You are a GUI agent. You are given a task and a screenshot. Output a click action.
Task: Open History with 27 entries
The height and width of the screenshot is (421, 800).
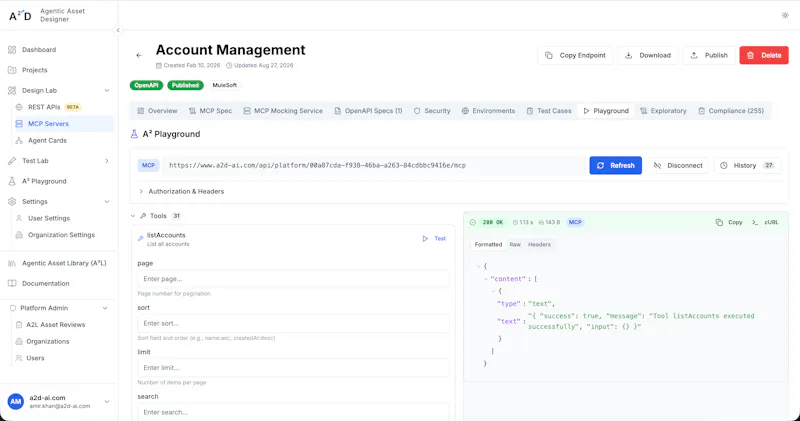click(747, 165)
